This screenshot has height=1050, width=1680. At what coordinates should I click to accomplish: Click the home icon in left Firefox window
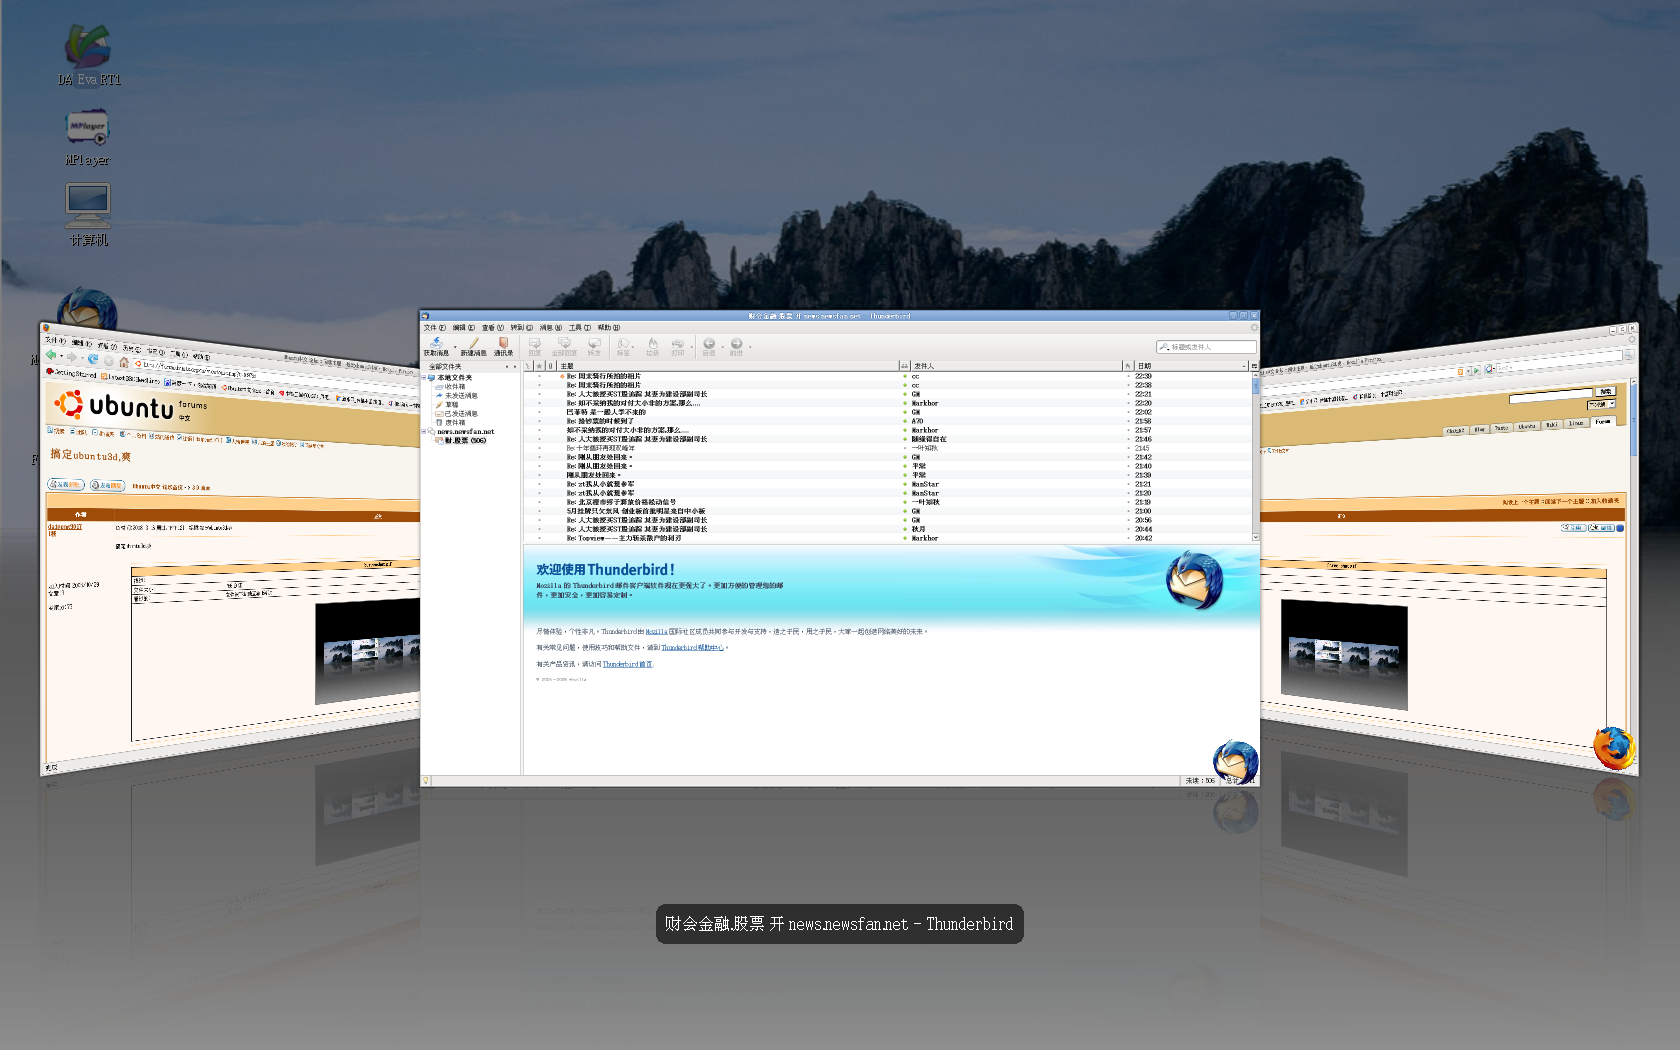point(124,362)
